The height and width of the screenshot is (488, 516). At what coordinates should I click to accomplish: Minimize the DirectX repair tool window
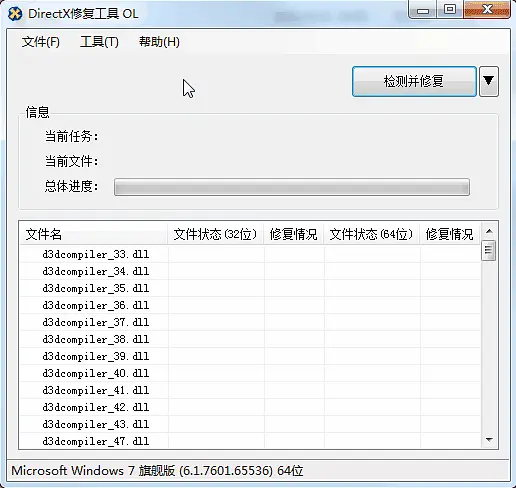(423, 10)
